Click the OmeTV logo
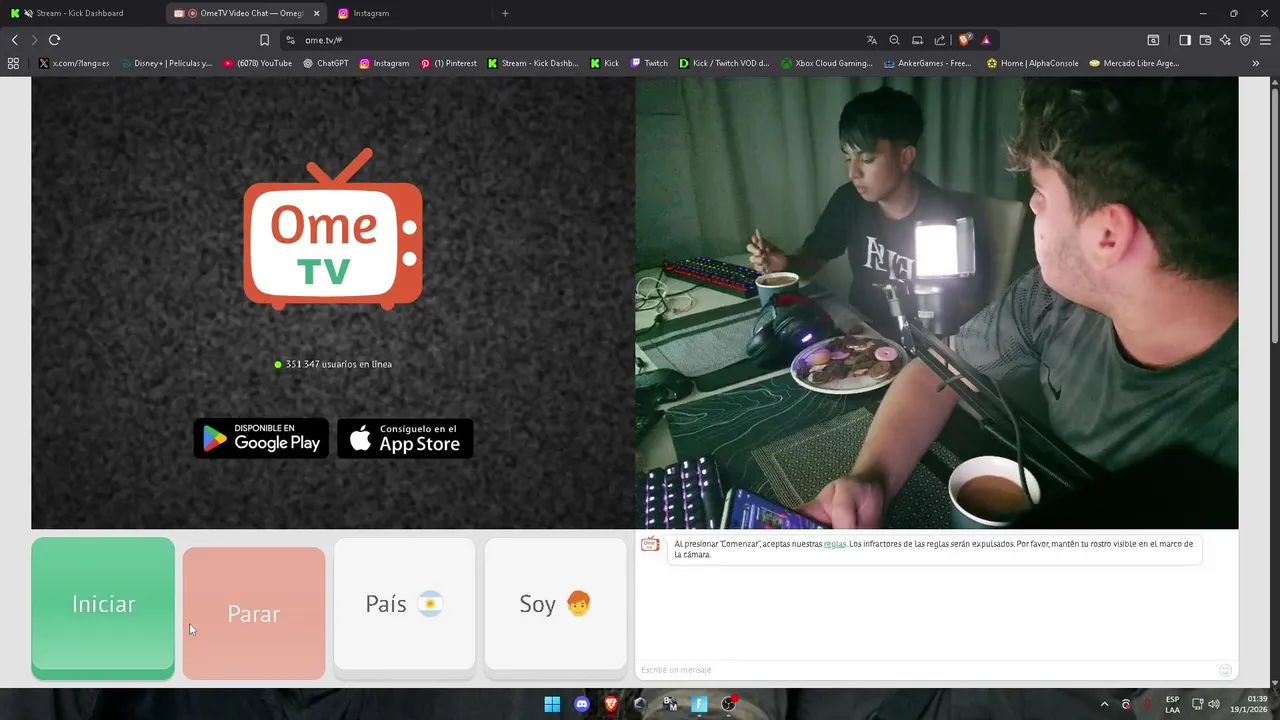The image size is (1280, 720). [333, 229]
